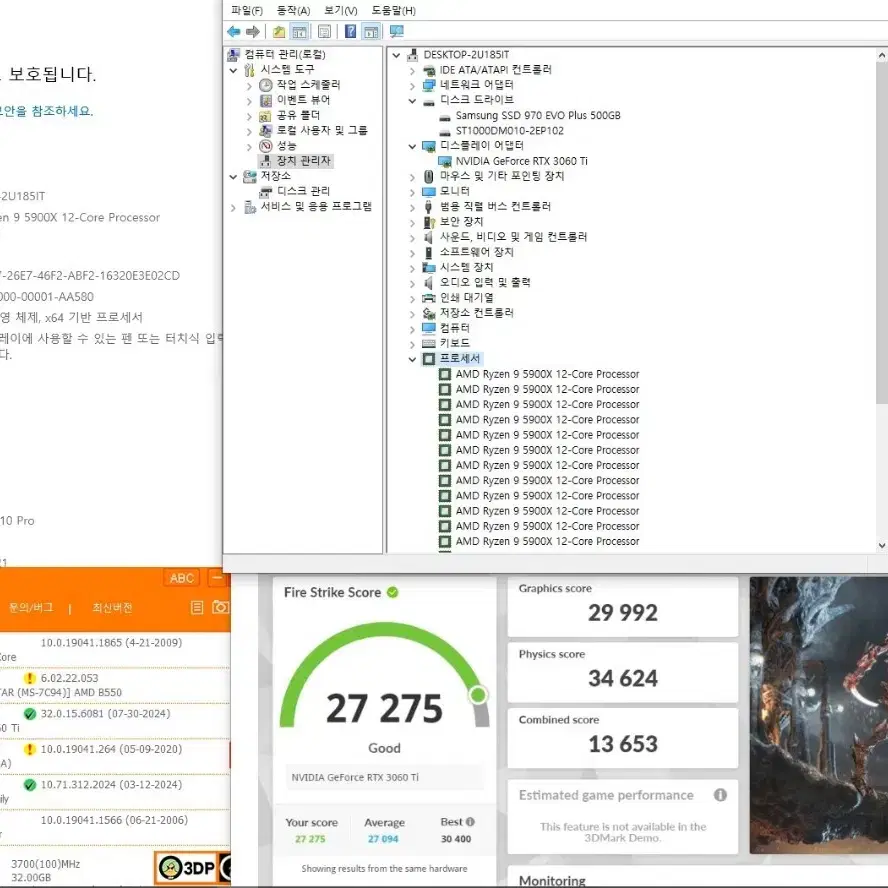Click the DESKTOP-2U185IT computer icon
This screenshot has height=888, width=888.
(412, 55)
